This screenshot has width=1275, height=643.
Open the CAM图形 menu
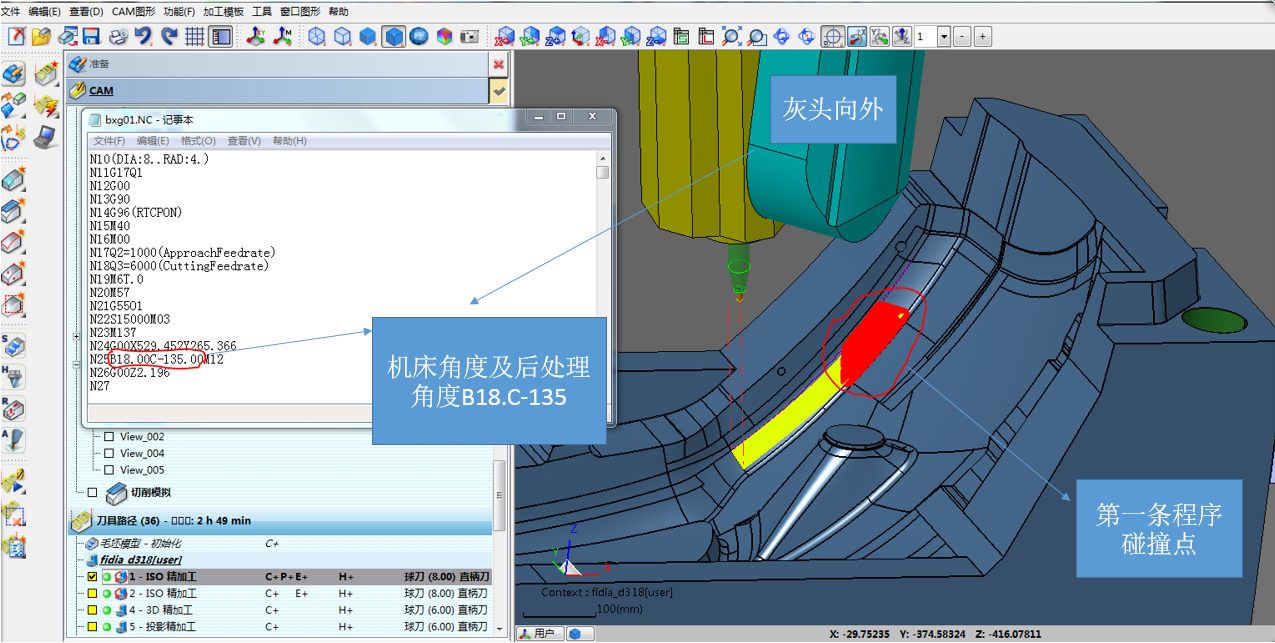133,12
